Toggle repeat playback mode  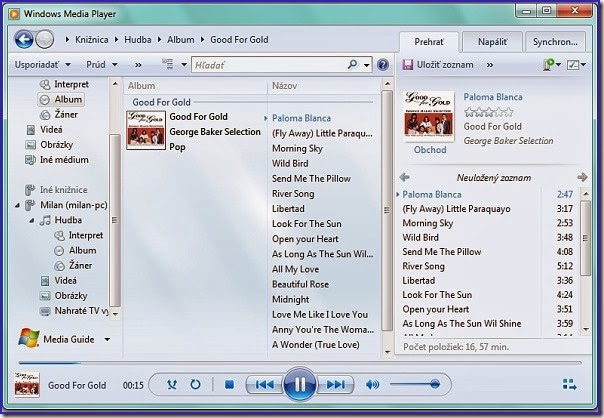tap(196, 384)
